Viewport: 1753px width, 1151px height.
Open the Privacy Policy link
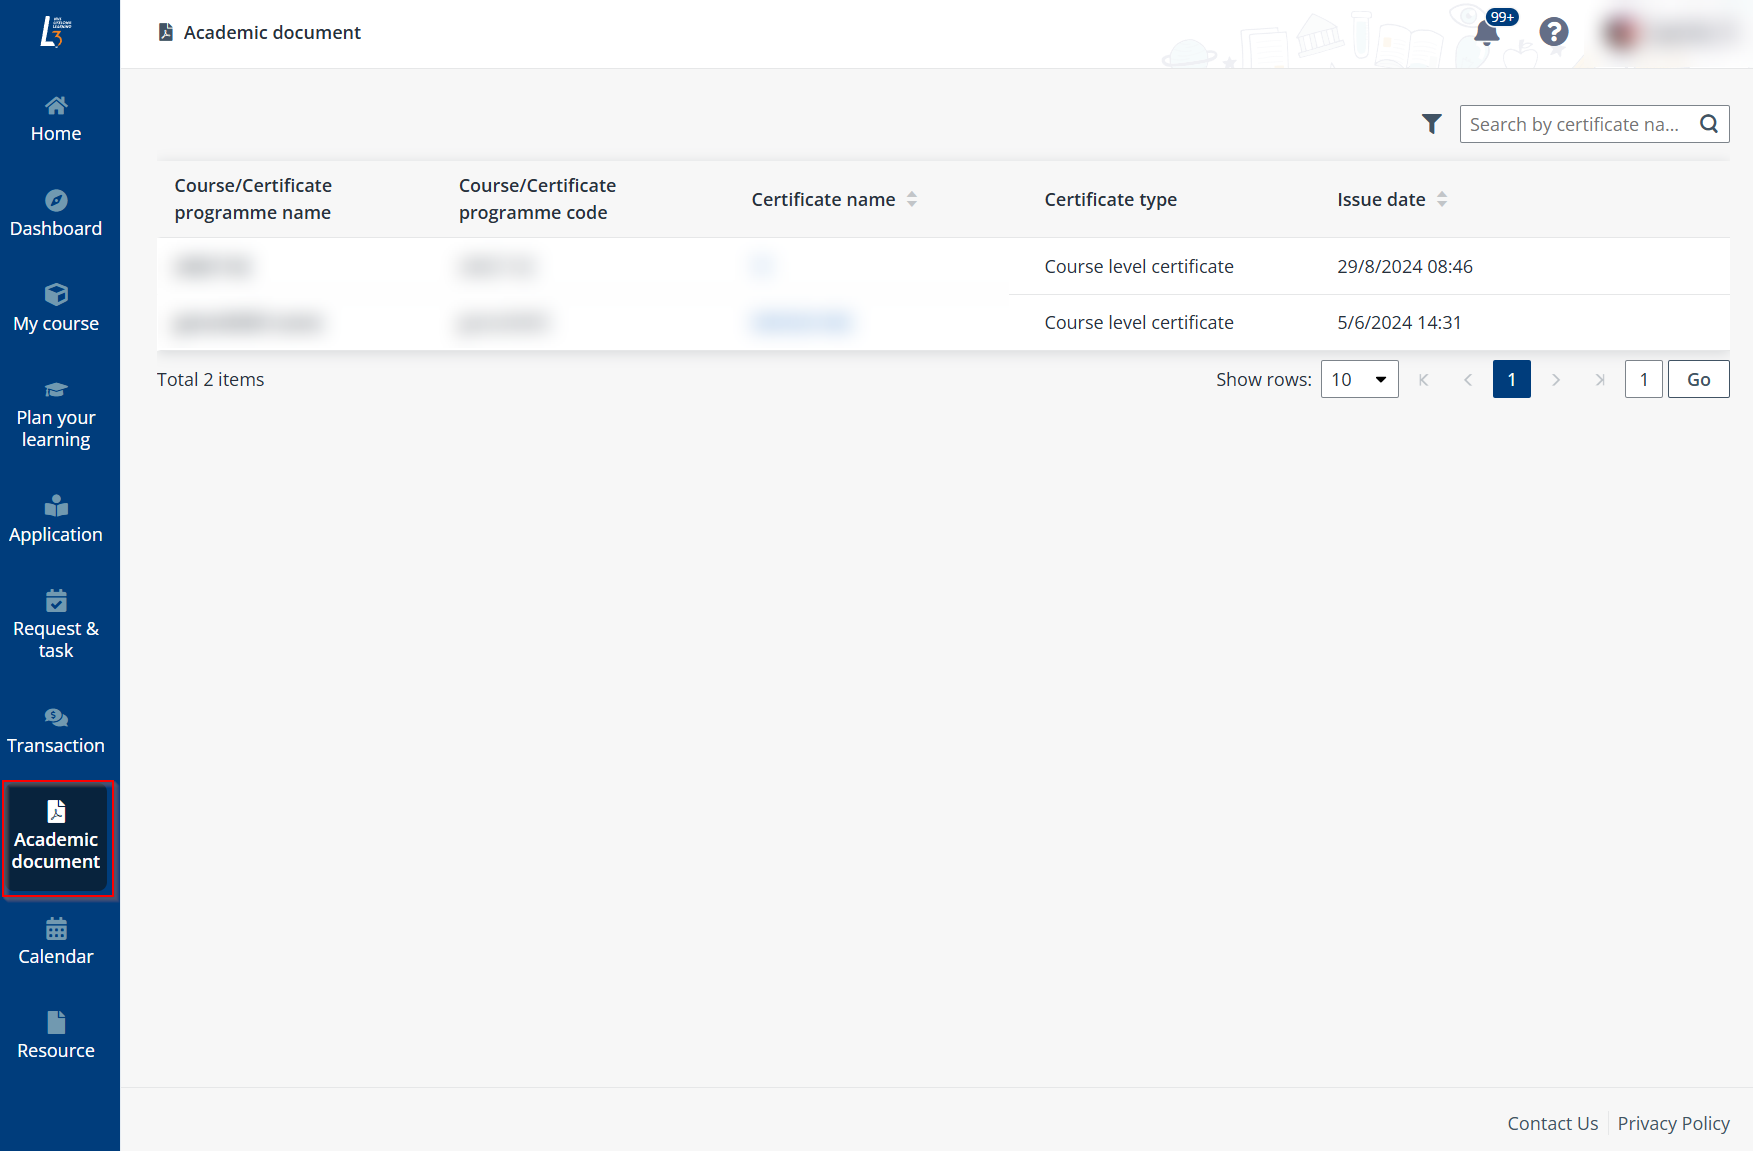click(x=1673, y=1123)
